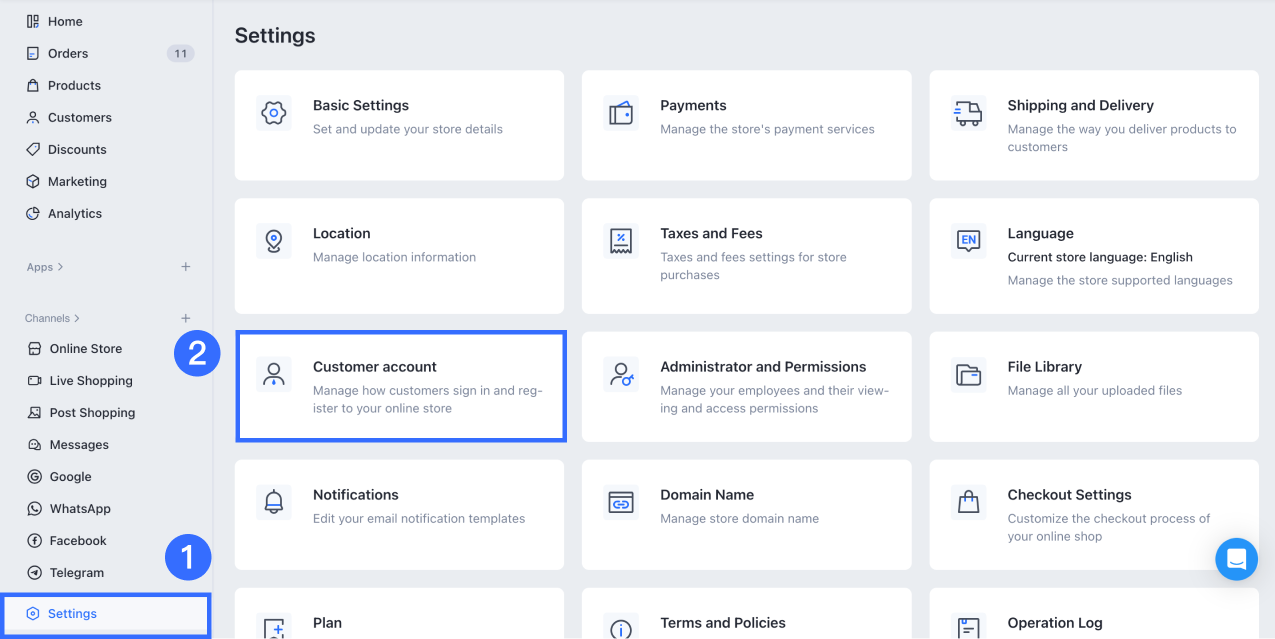Add a new app with plus icon

(185, 267)
